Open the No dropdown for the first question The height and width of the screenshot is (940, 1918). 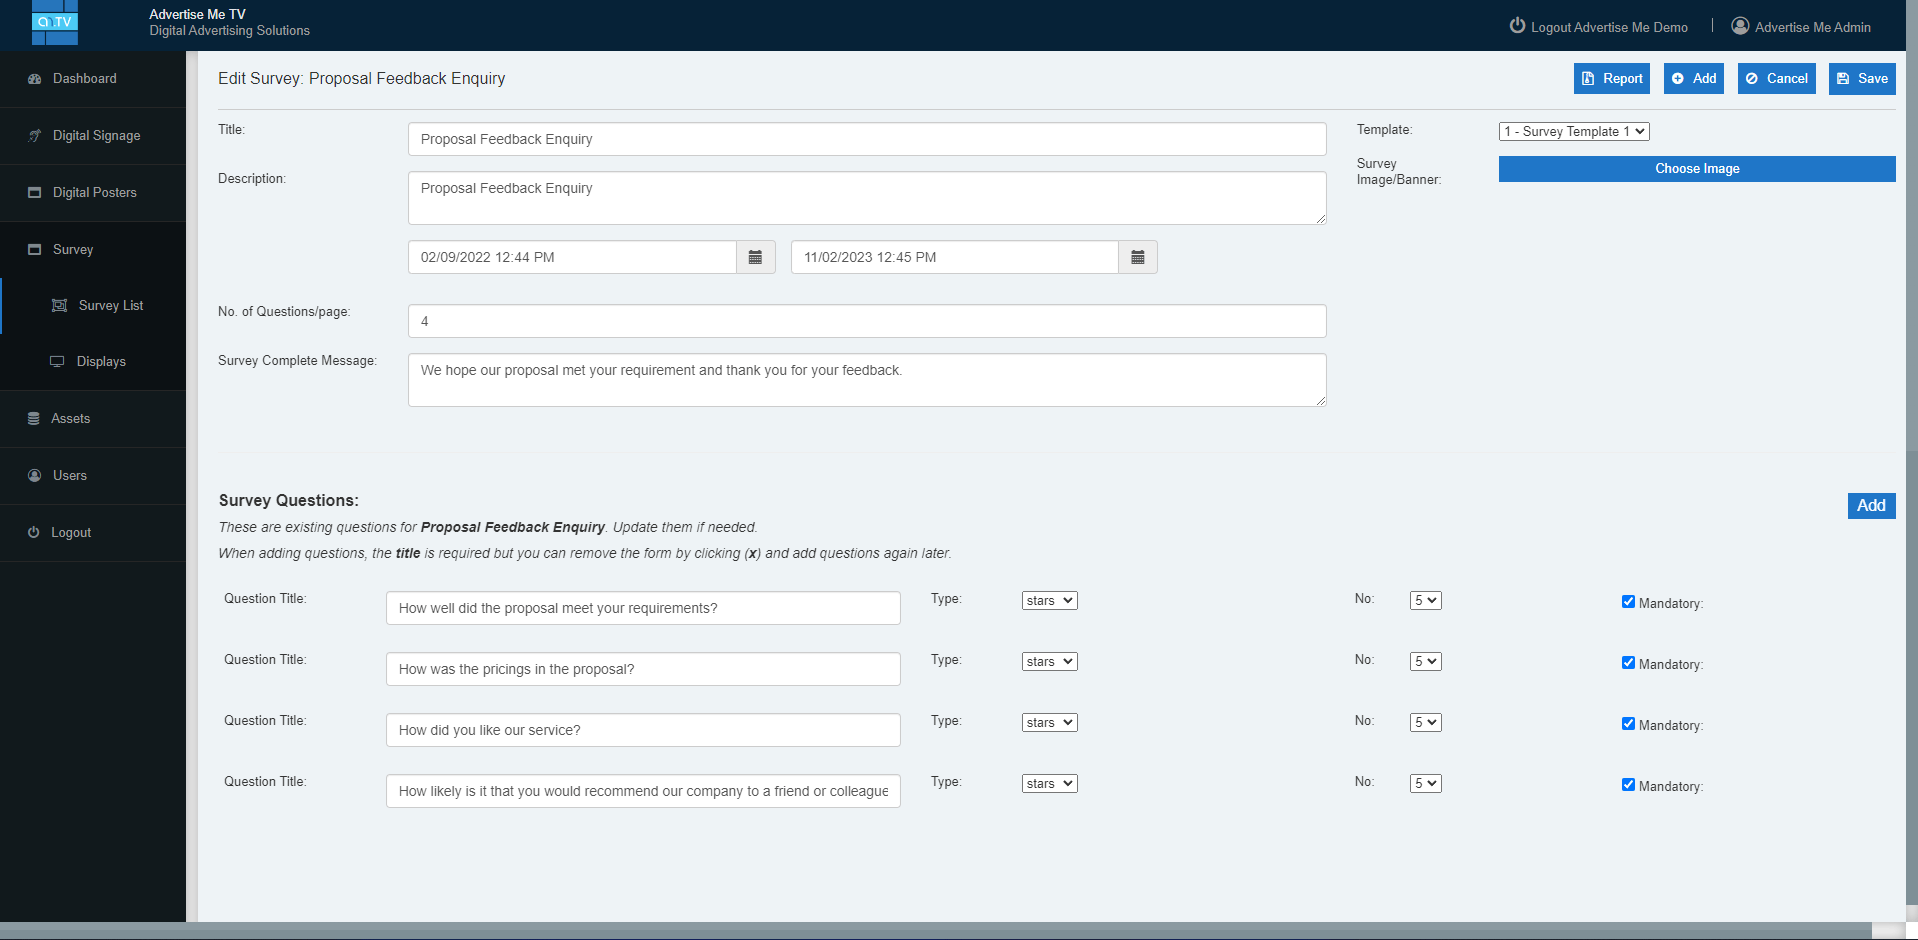pyautogui.click(x=1424, y=600)
